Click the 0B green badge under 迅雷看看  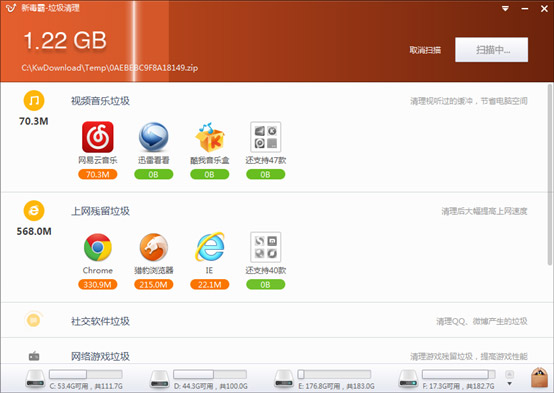(x=153, y=174)
